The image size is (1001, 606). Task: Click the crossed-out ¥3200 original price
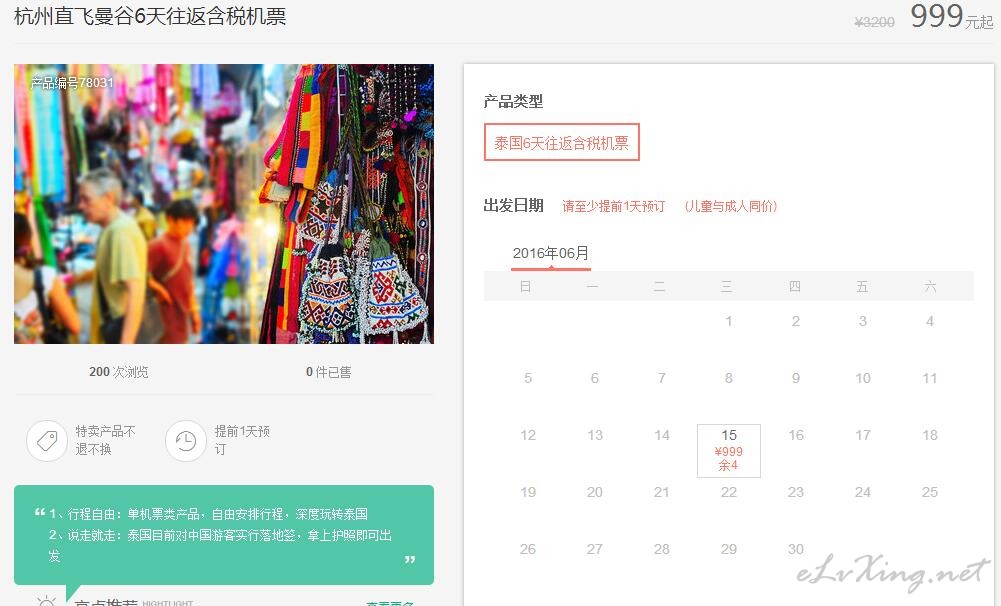click(875, 22)
